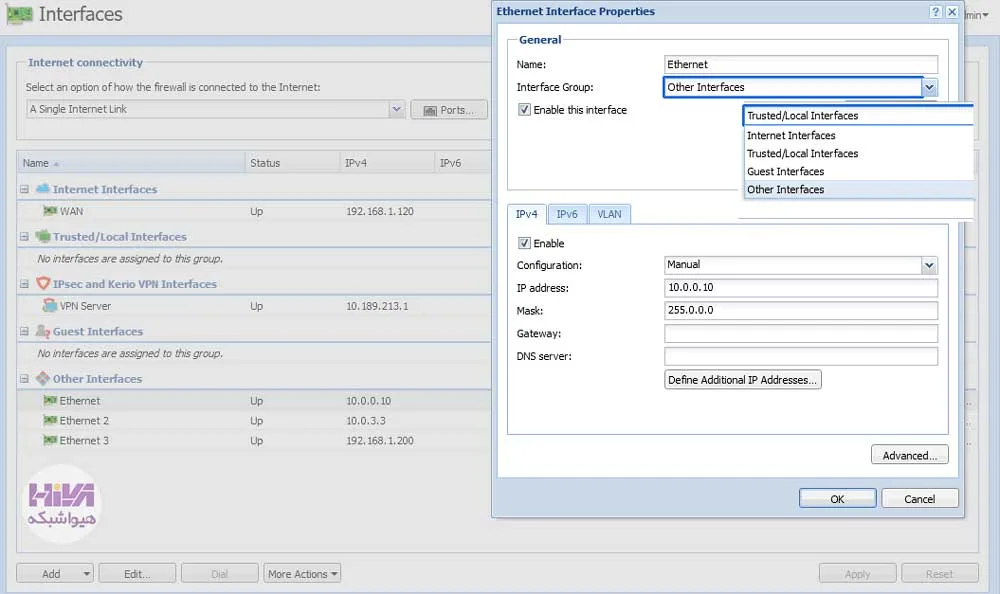Viewport: 1000px width, 594px height.
Task: Open the Interface Group dropdown arrow
Action: click(x=930, y=87)
